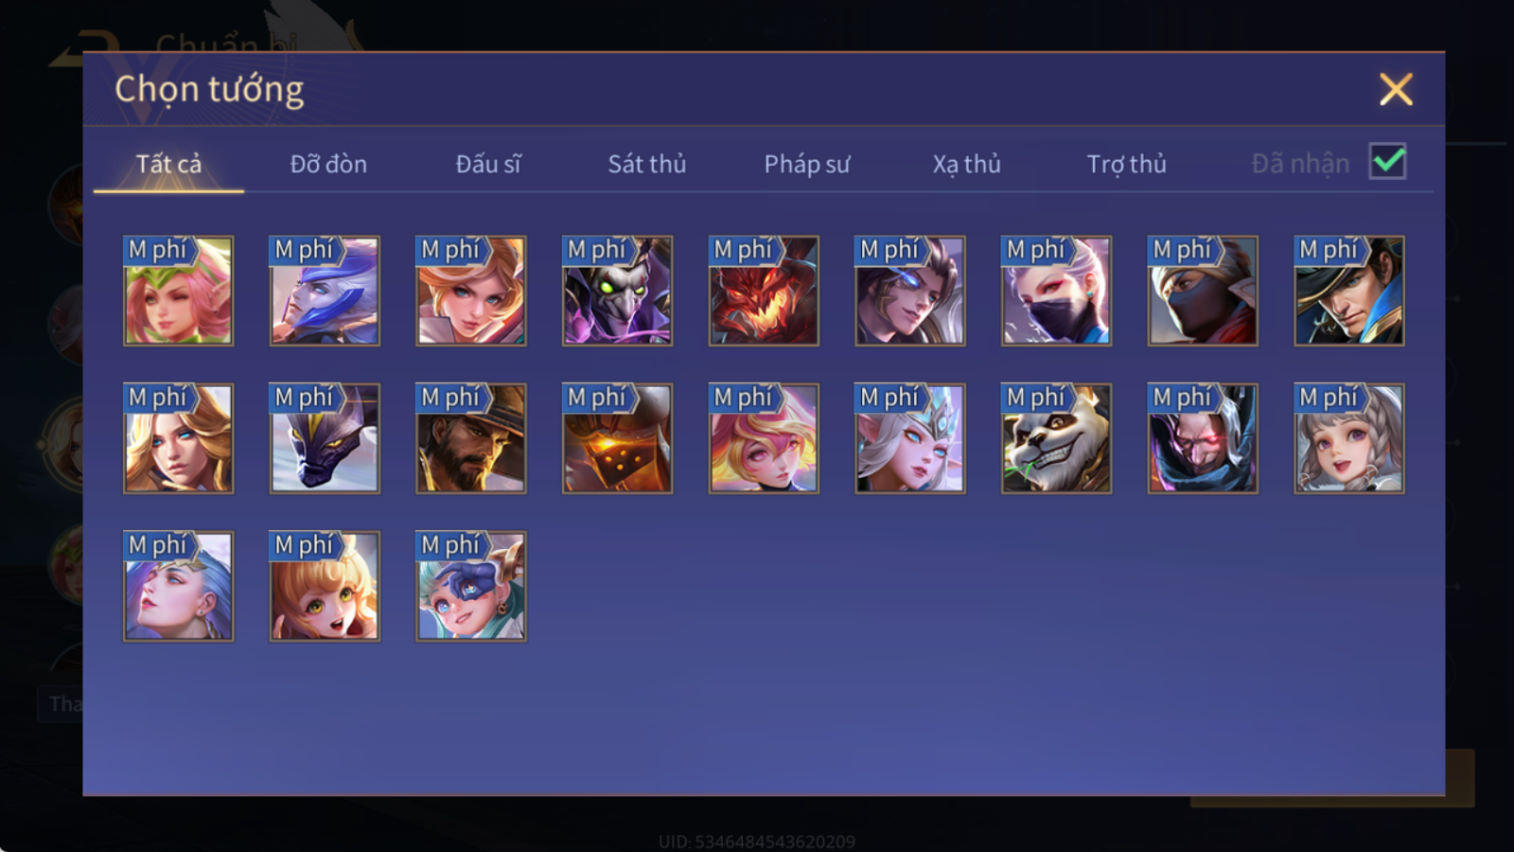Screen dimensions: 1514x852
Task: Uncheck the Đã nhận checkbox
Action: pyautogui.click(x=1388, y=161)
